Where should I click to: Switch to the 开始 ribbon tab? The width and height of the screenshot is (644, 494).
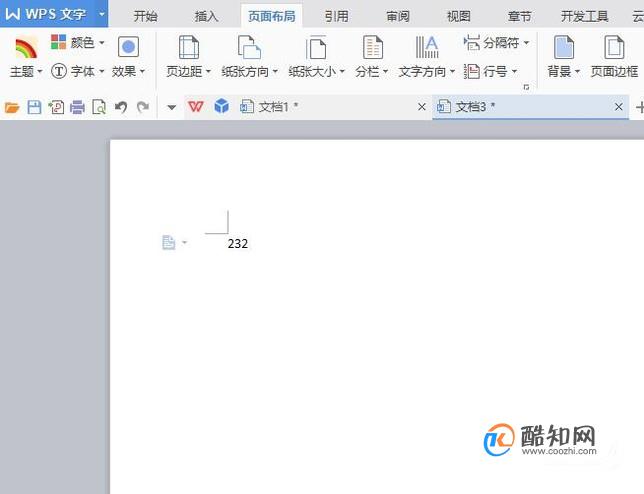point(145,16)
